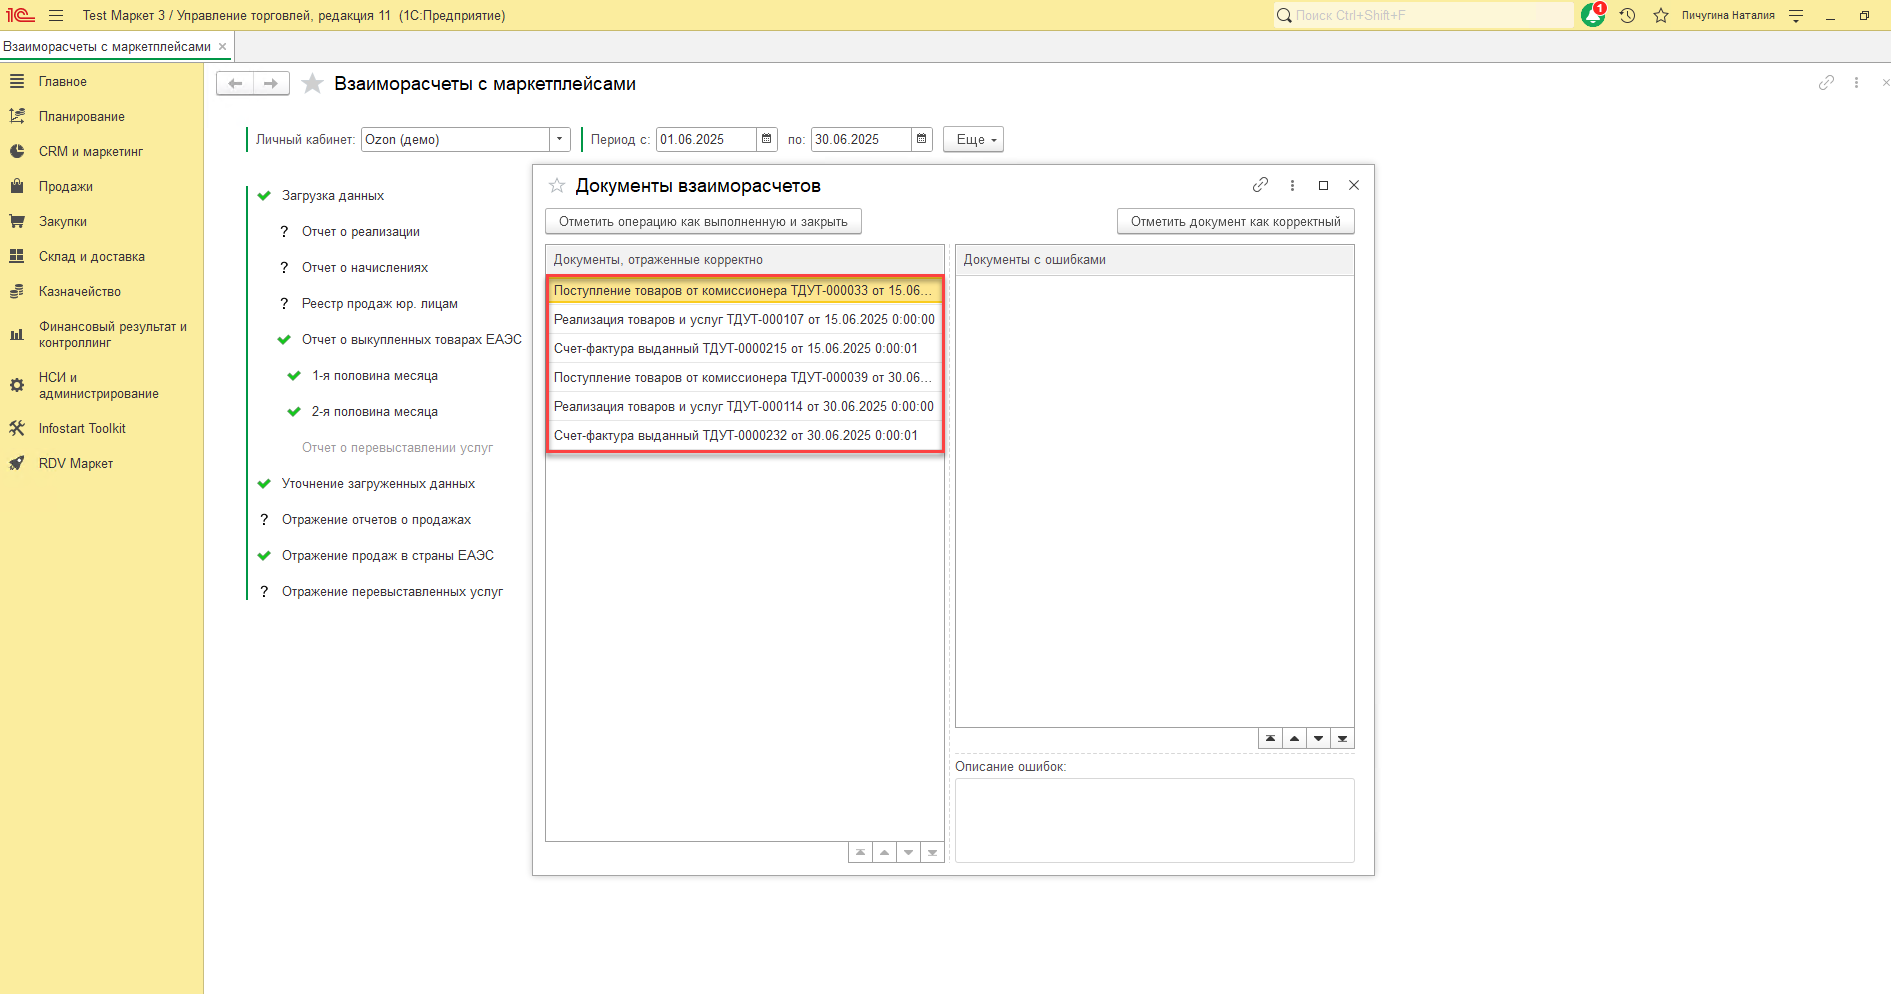Go to Казначейство in the sidebar
Screen dimensions: 1891x994
click(x=80, y=292)
